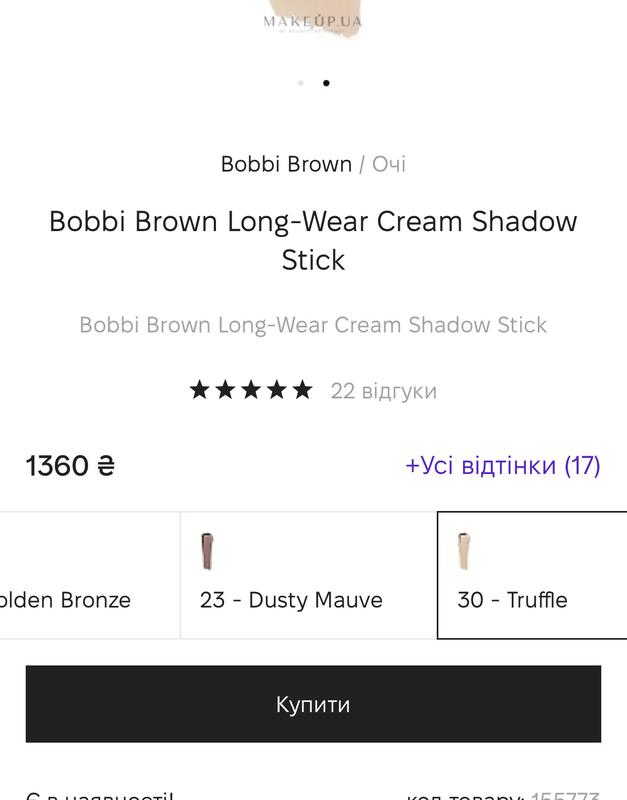Click the gray product subtitle text
Screen dimensions: 627x800
point(313,325)
